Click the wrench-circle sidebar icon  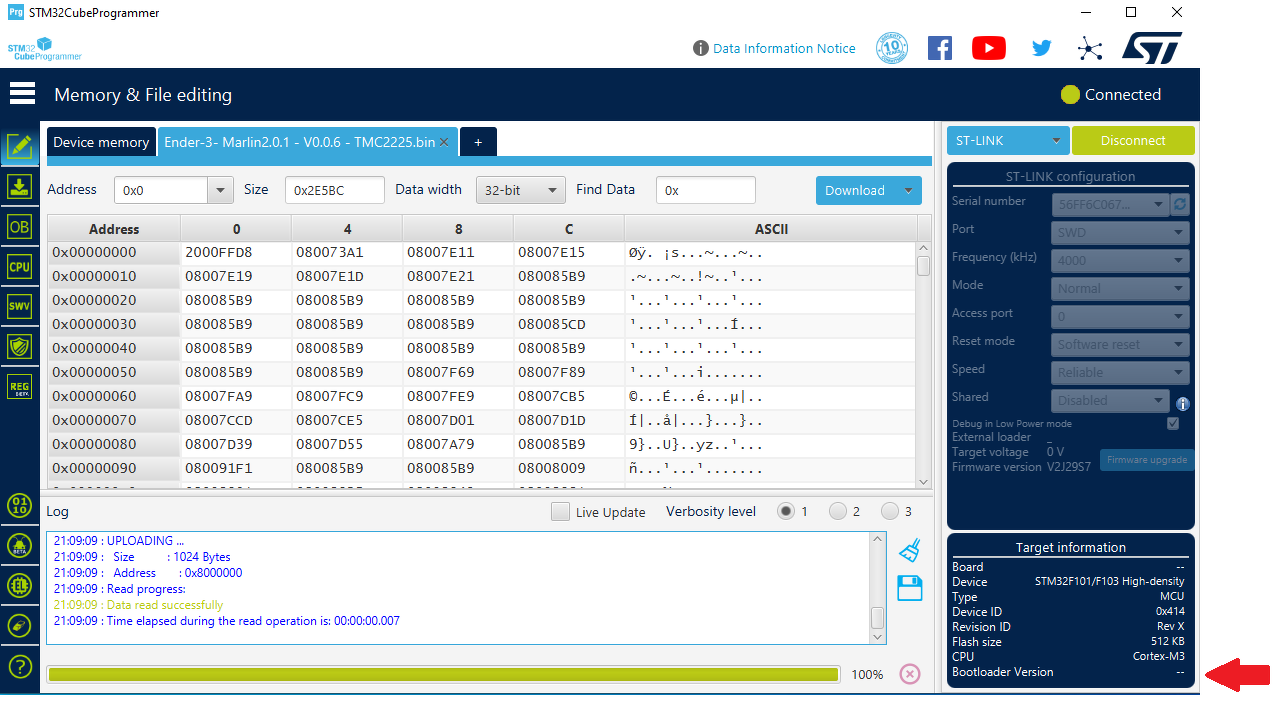point(20,625)
